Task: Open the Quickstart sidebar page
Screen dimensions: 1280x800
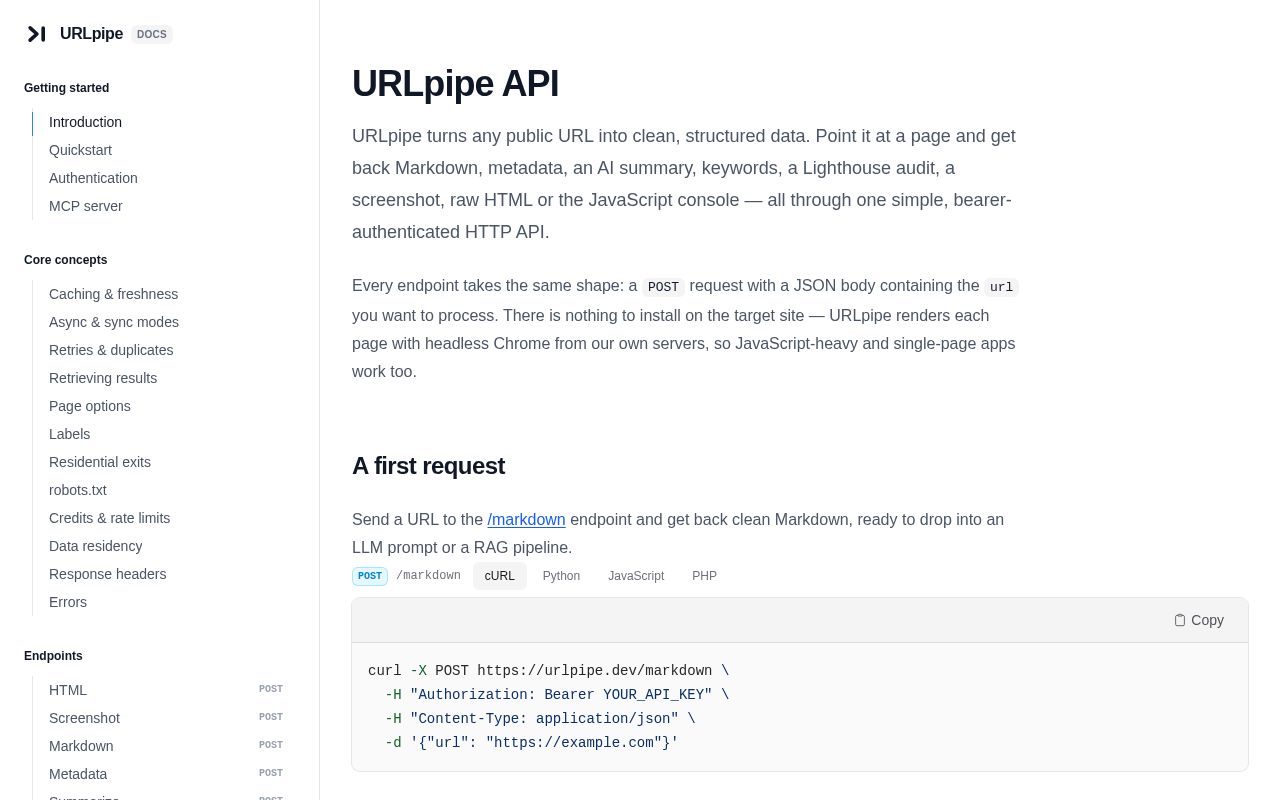Action: pos(80,150)
